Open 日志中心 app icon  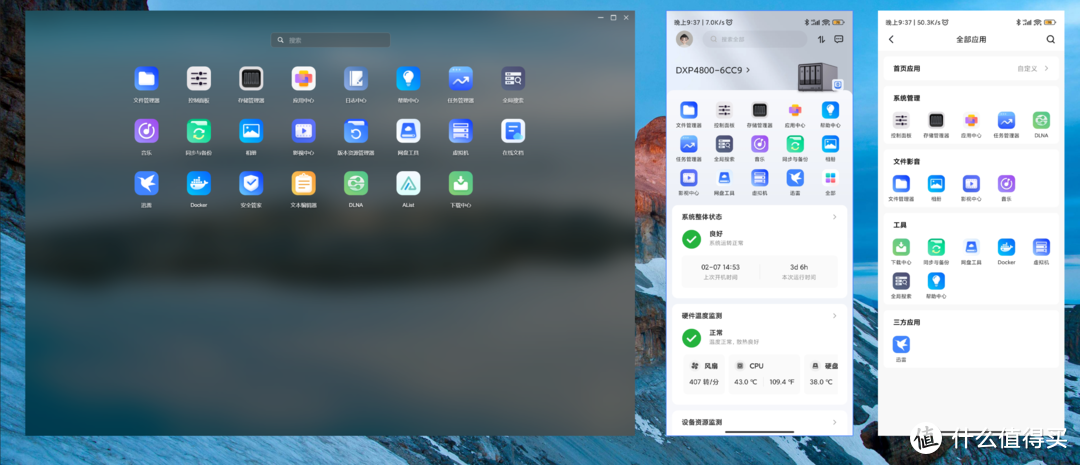click(355, 79)
